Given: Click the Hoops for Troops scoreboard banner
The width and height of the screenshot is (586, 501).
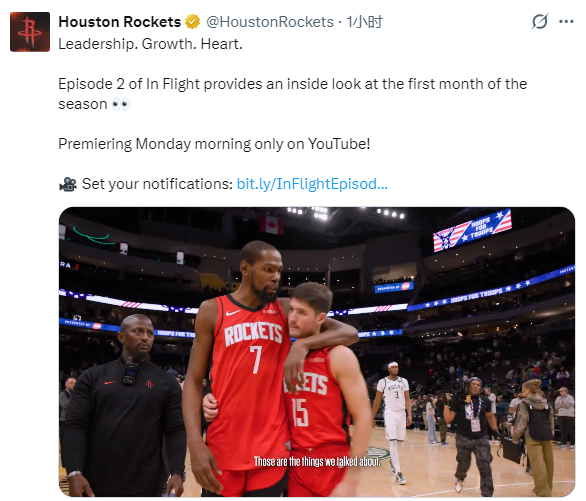Looking at the screenshot, I should pos(472,230).
